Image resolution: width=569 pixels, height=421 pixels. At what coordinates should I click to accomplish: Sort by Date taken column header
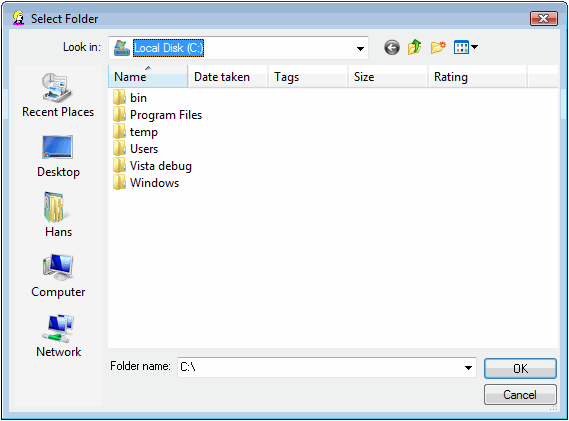228,77
